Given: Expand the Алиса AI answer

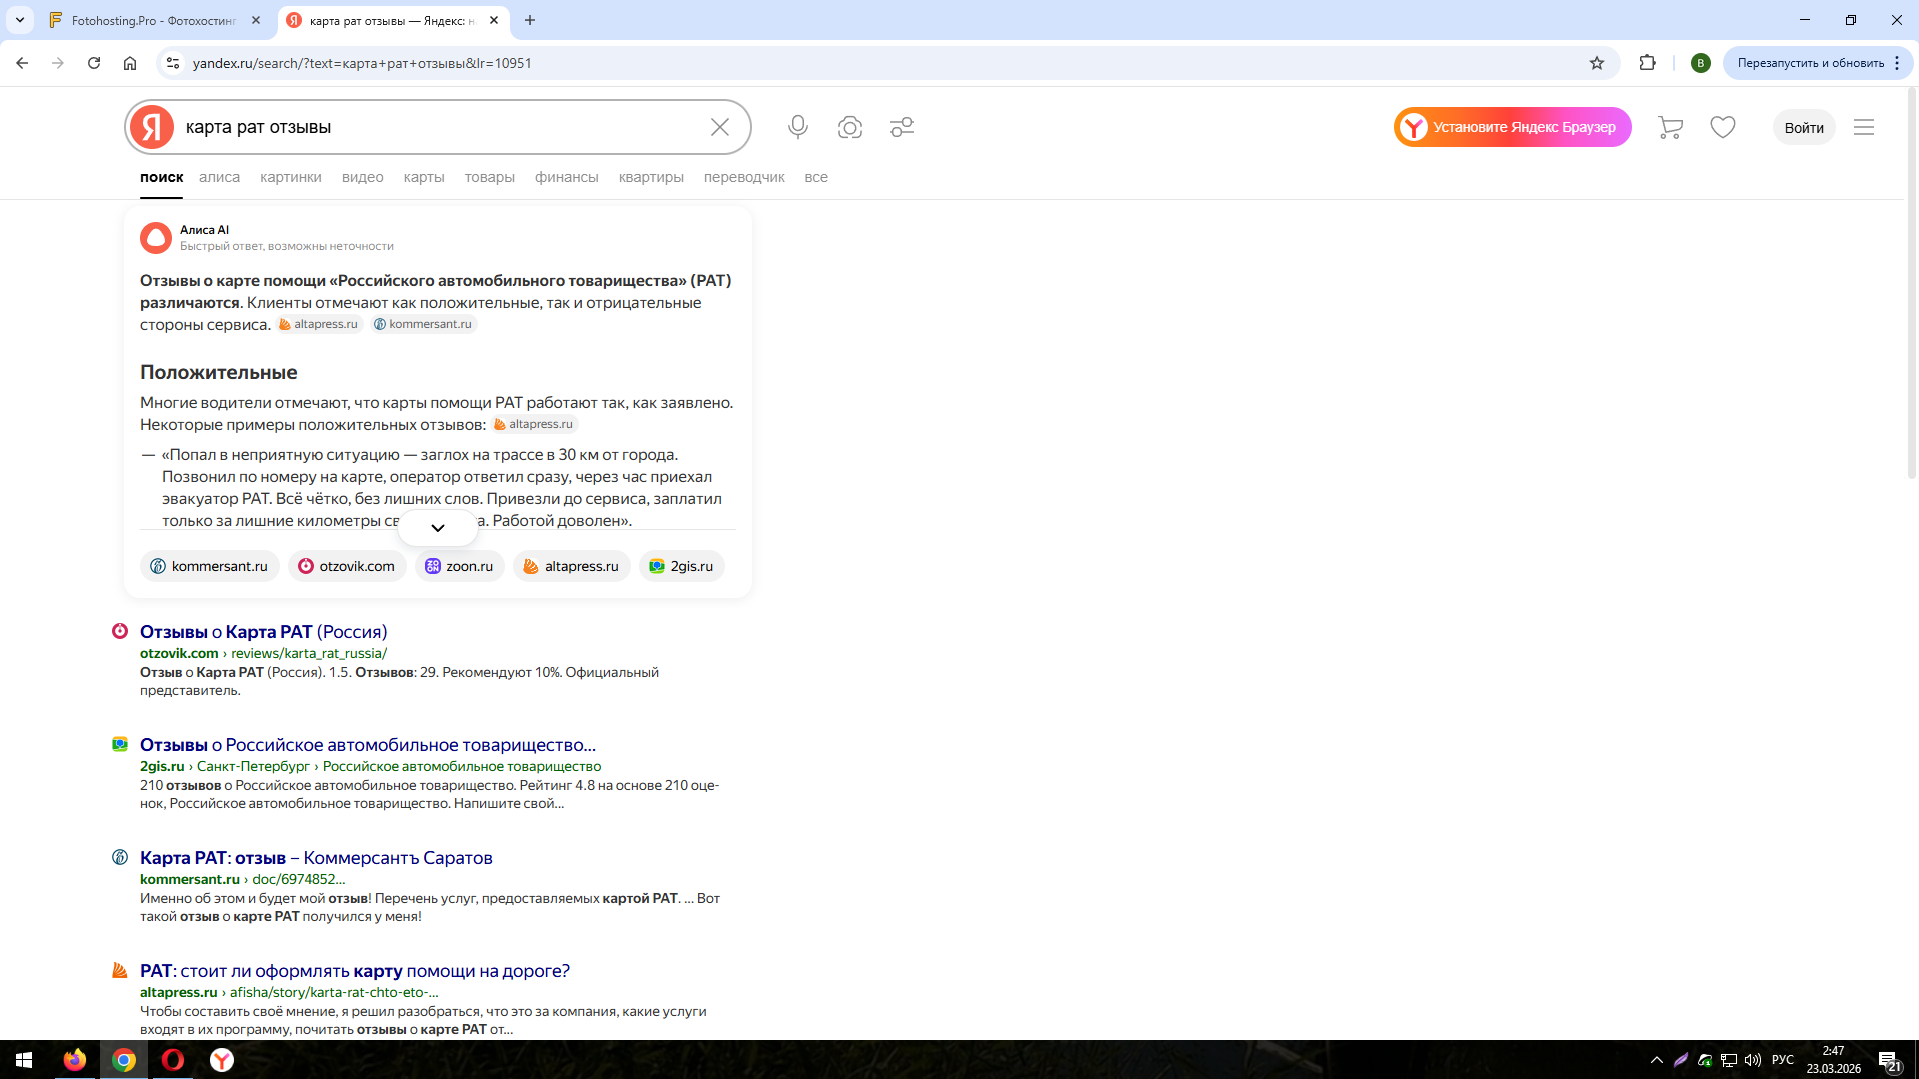Looking at the screenshot, I should click(438, 528).
